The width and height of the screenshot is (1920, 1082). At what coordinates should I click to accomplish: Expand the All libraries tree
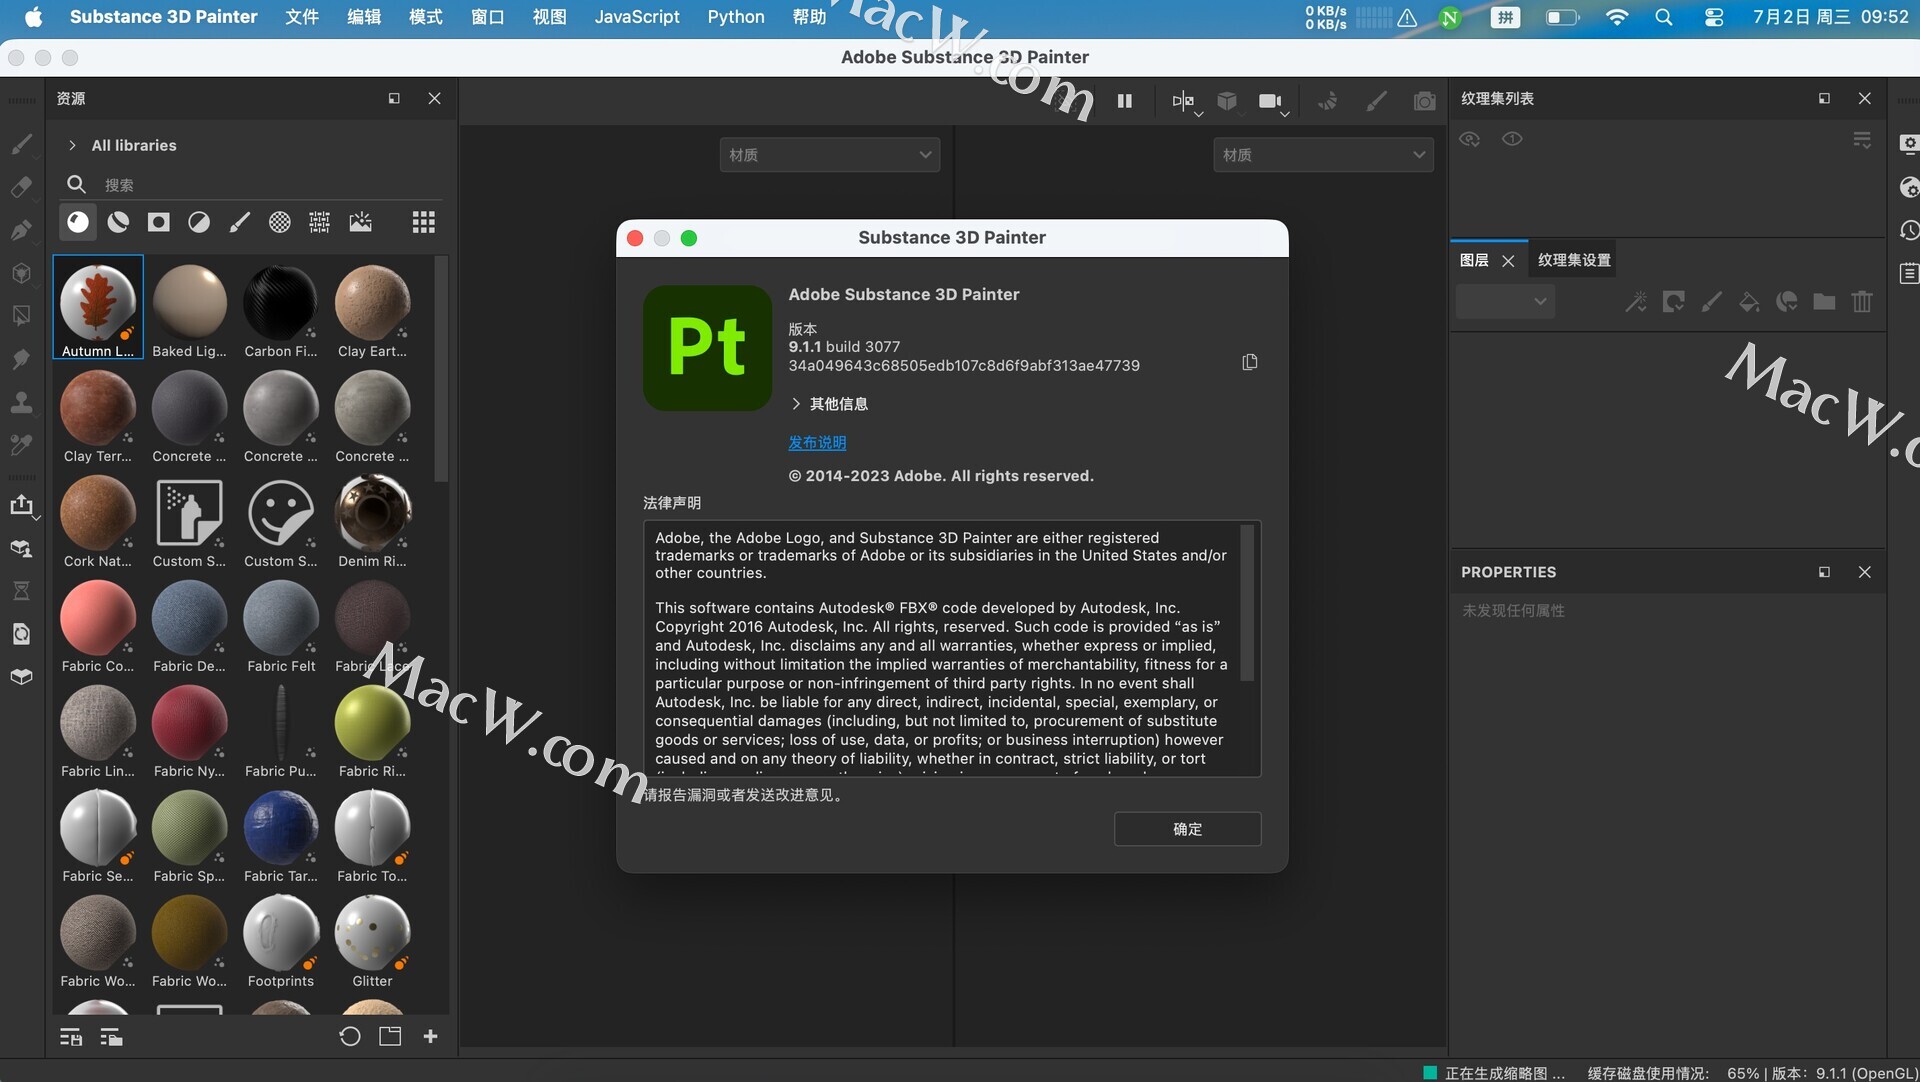coord(72,146)
